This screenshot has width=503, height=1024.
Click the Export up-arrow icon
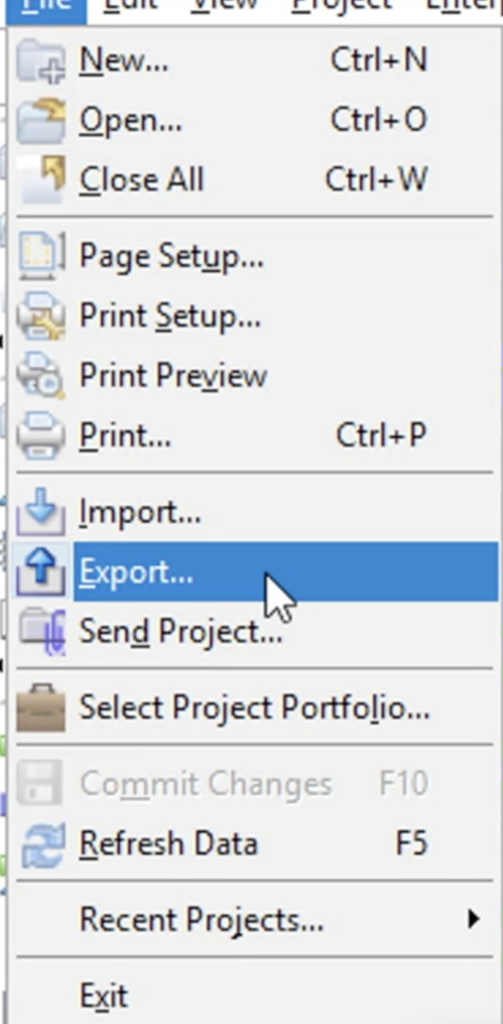[x=41, y=572]
